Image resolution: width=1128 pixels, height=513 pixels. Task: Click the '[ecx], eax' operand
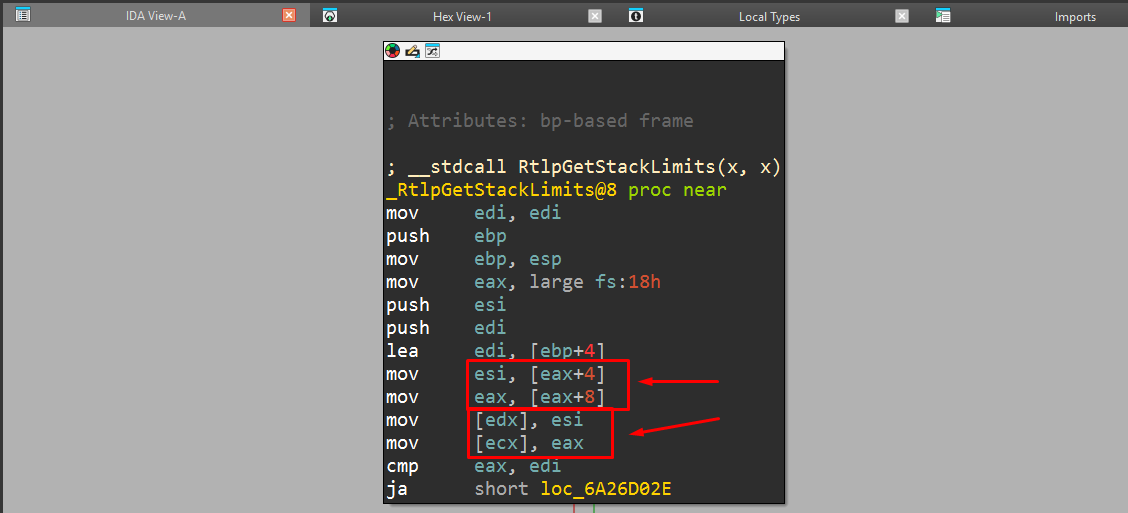(x=529, y=443)
